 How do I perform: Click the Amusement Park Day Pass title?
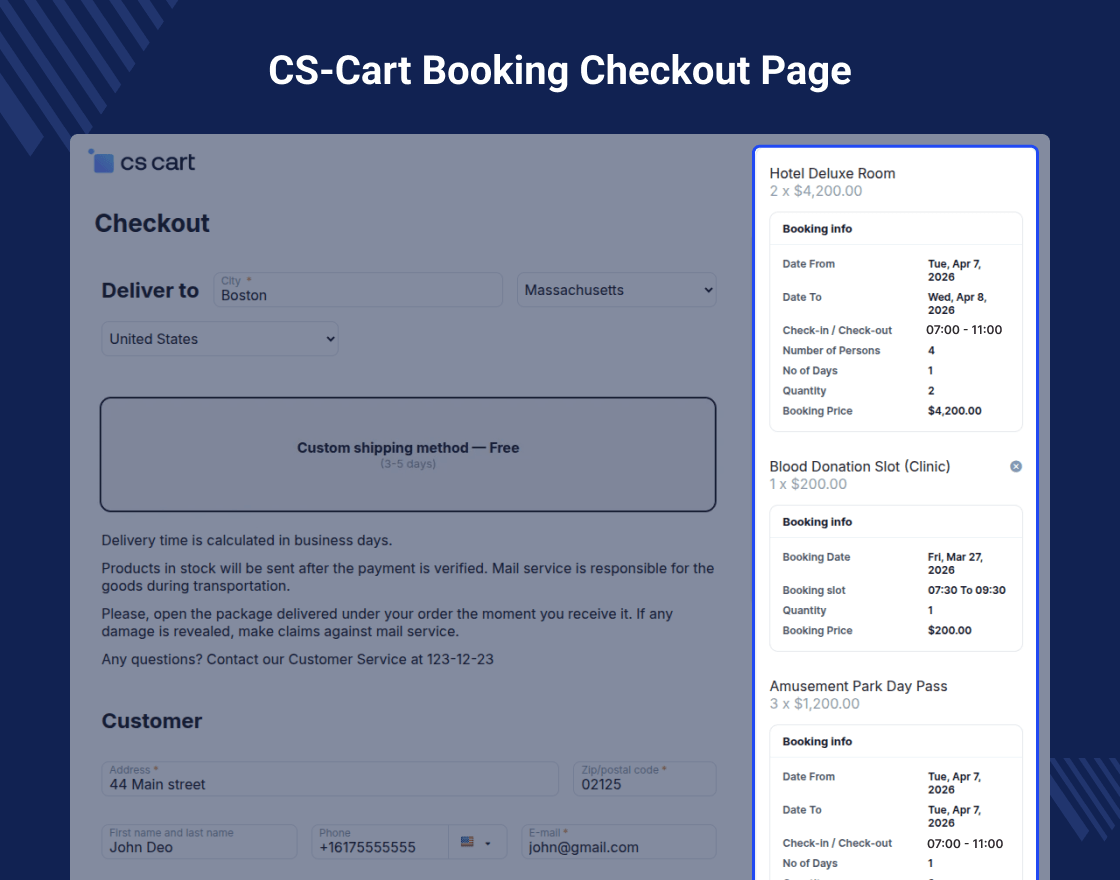click(858, 686)
